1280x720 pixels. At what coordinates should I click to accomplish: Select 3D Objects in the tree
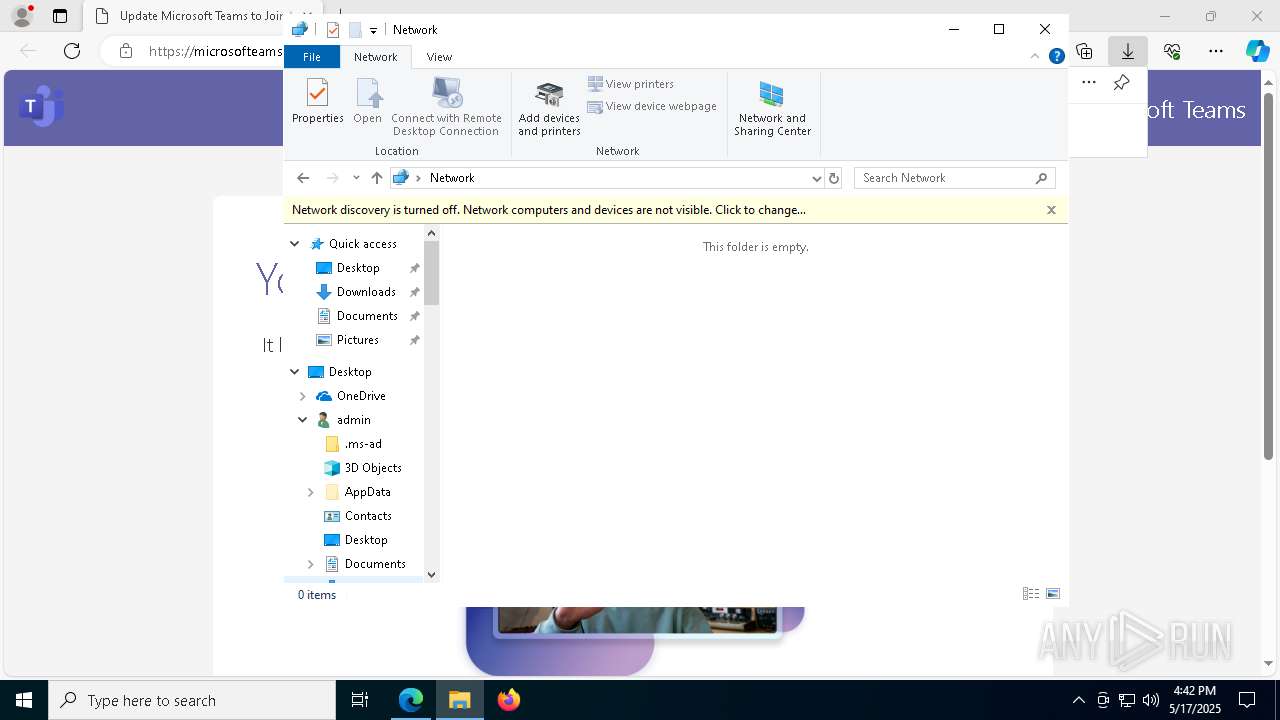coord(373,468)
